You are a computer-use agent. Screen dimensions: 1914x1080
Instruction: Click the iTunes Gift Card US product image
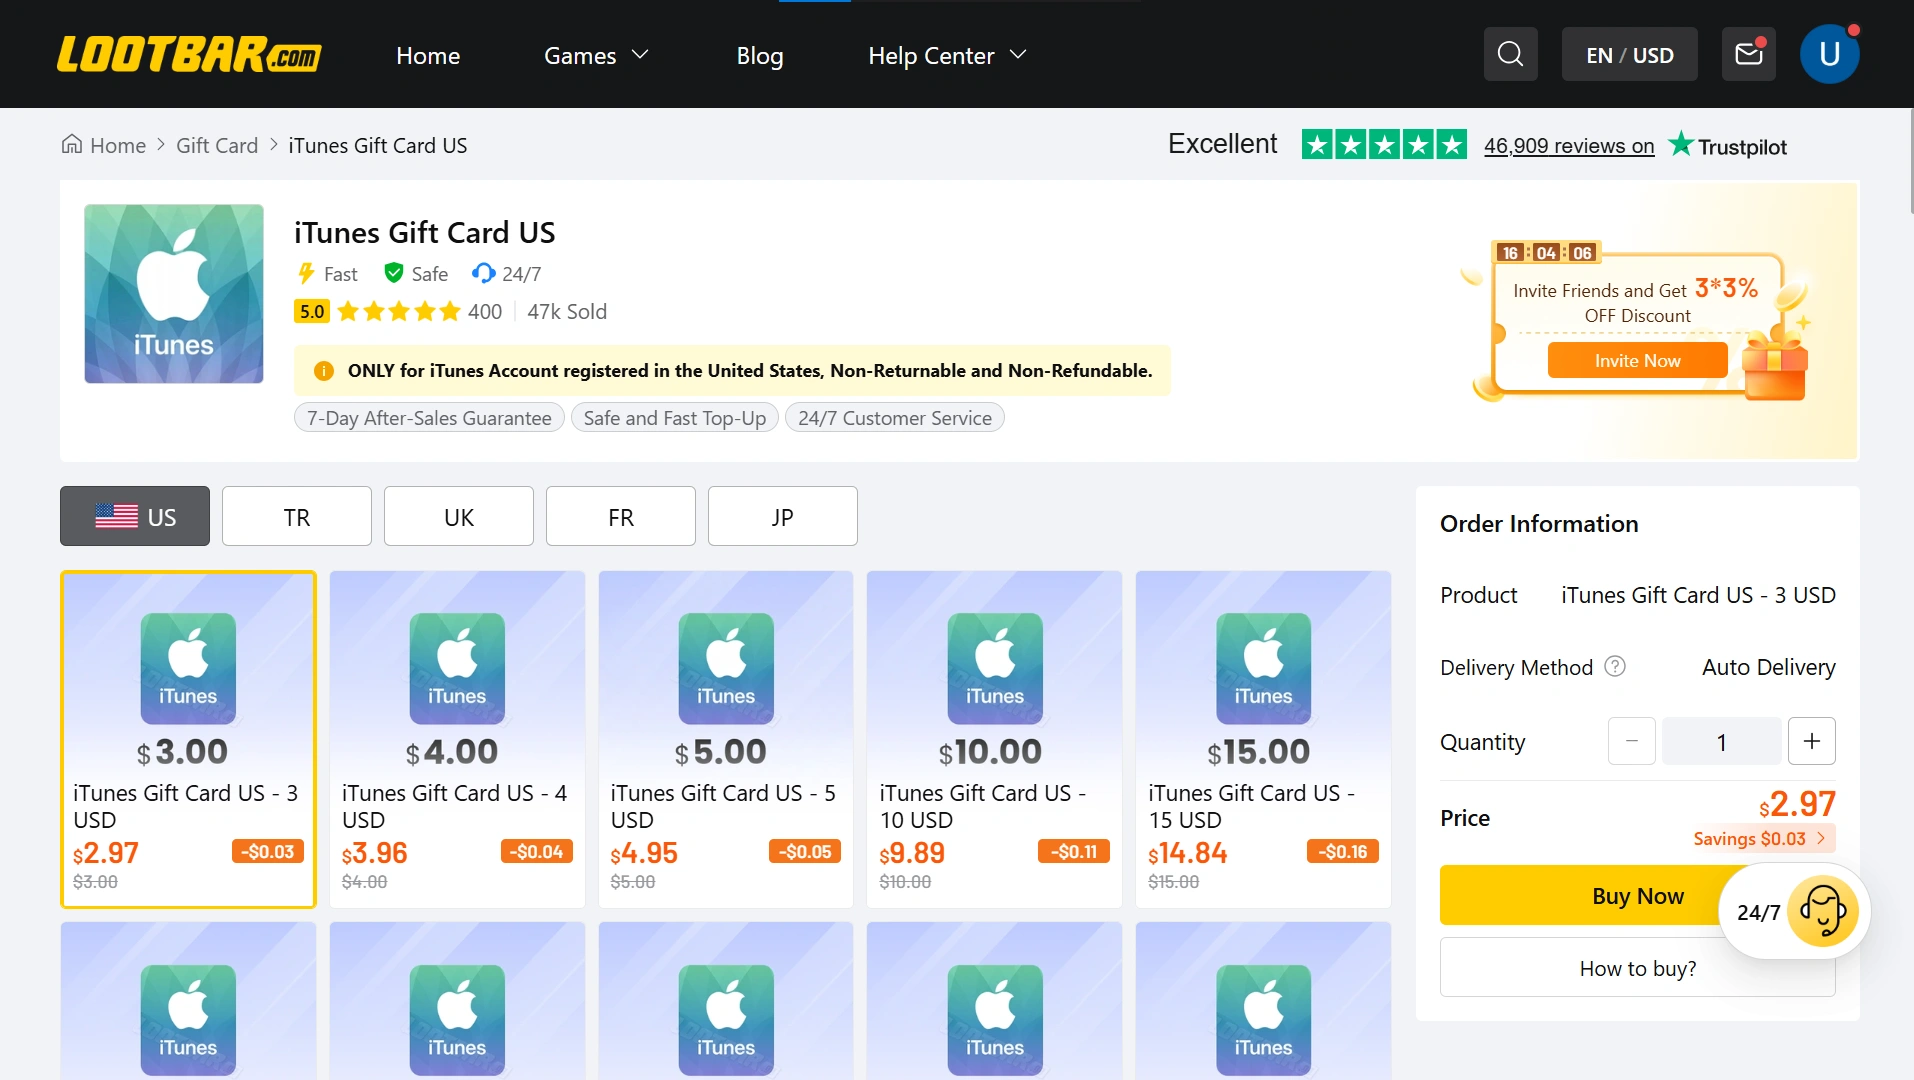point(174,294)
